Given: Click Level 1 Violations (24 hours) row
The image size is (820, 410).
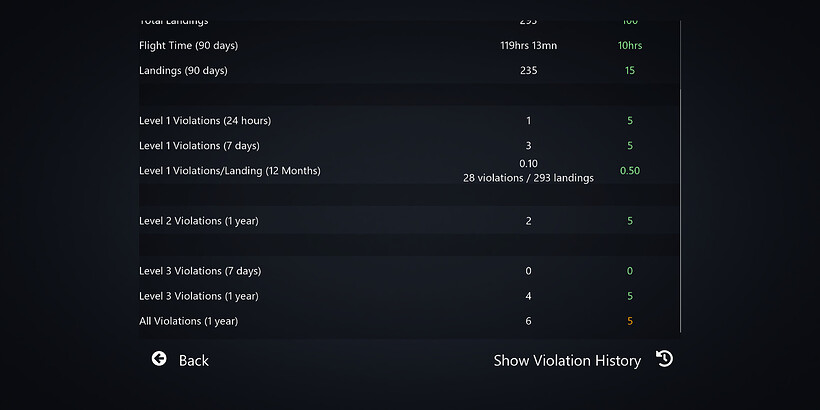Looking at the screenshot, I should click(x=205, y=120).
